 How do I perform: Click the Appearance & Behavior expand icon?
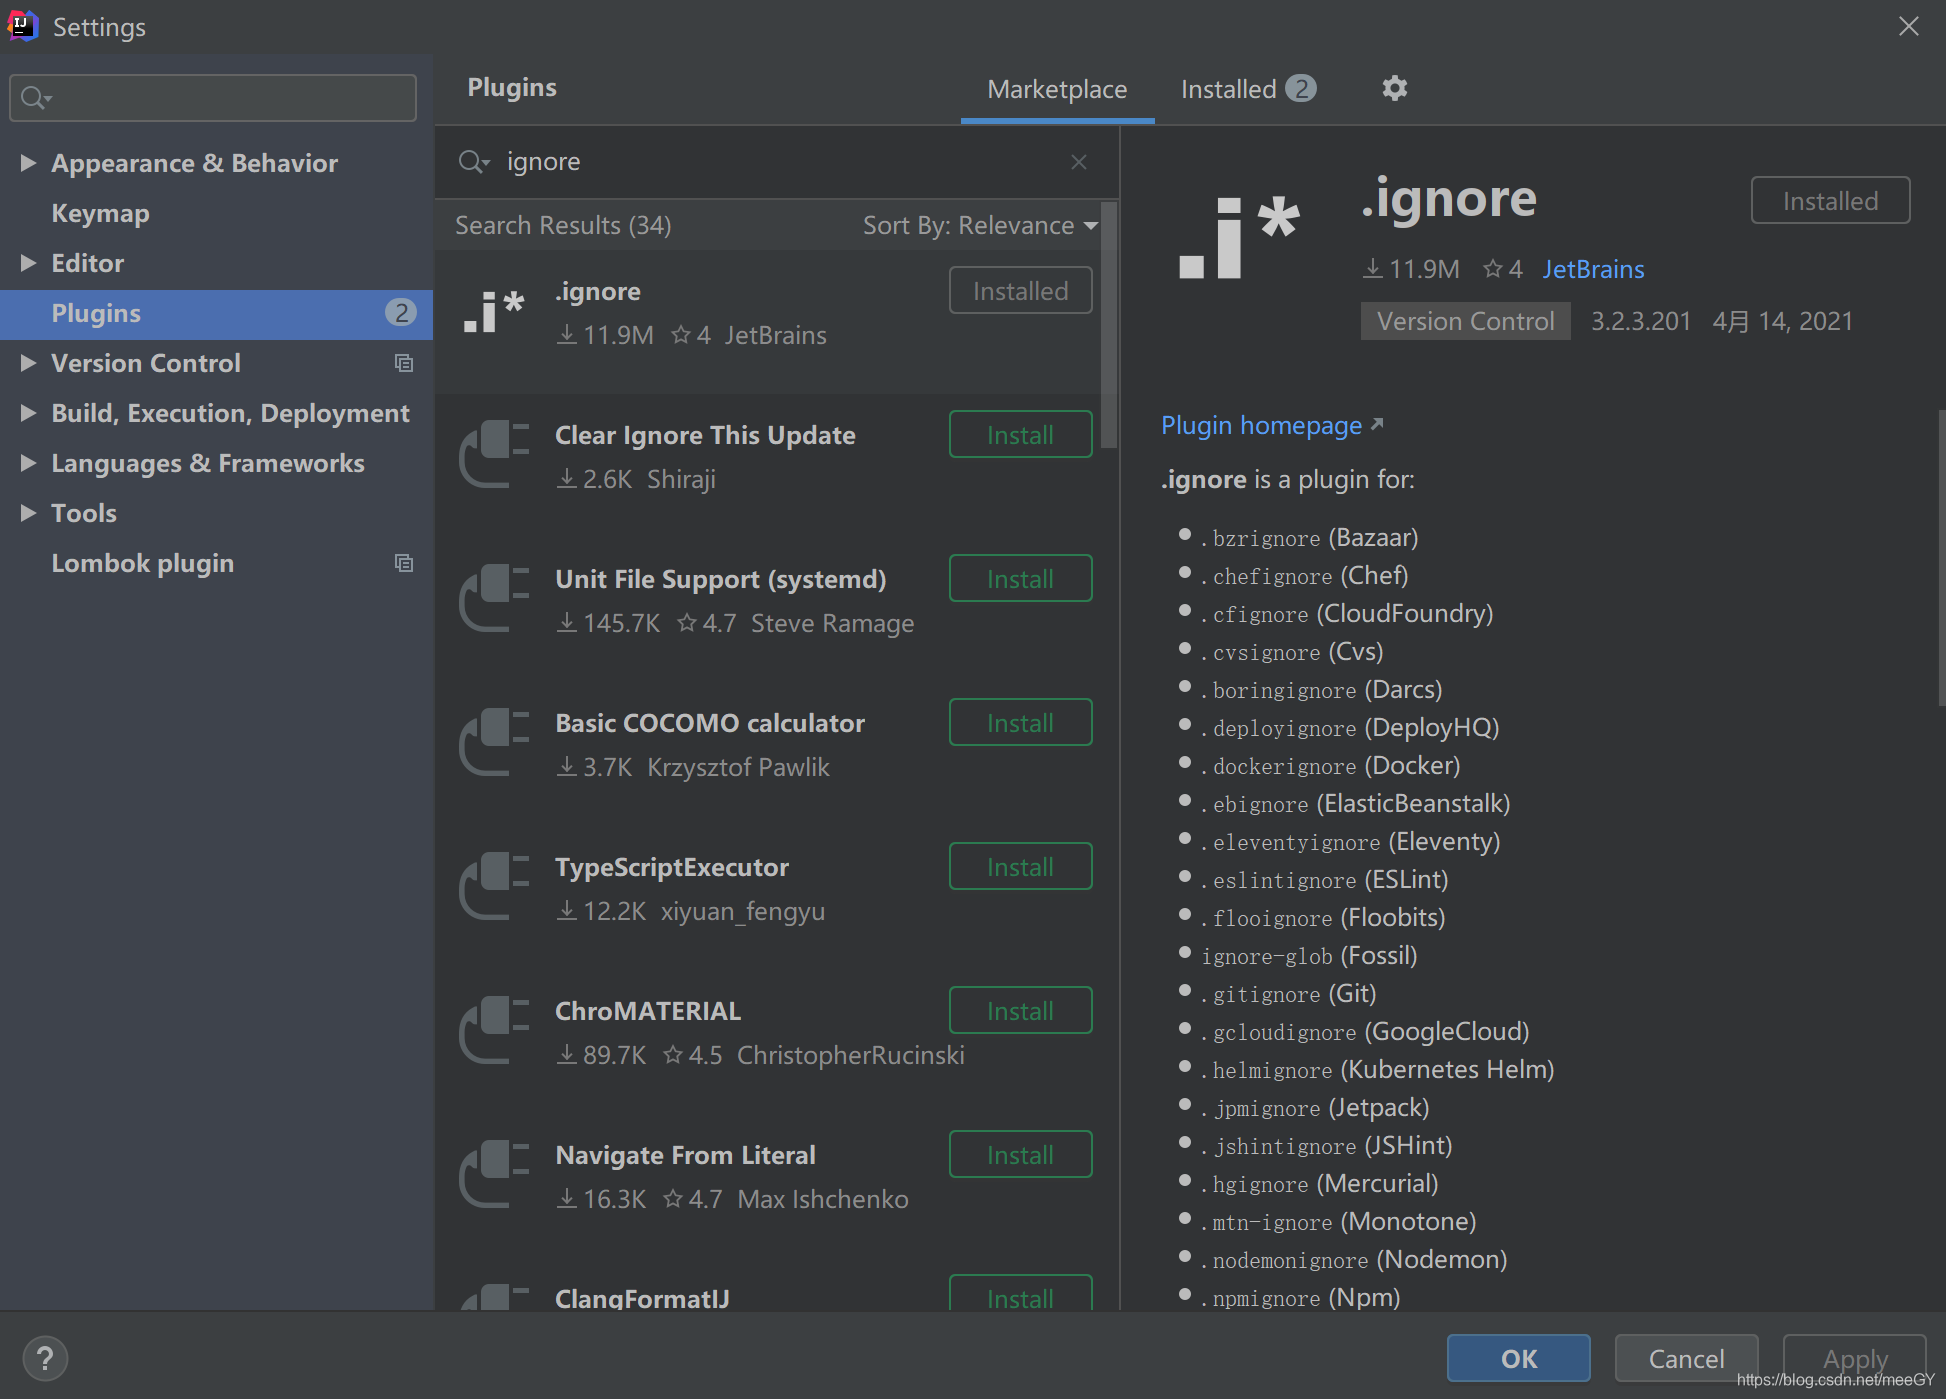27,163
